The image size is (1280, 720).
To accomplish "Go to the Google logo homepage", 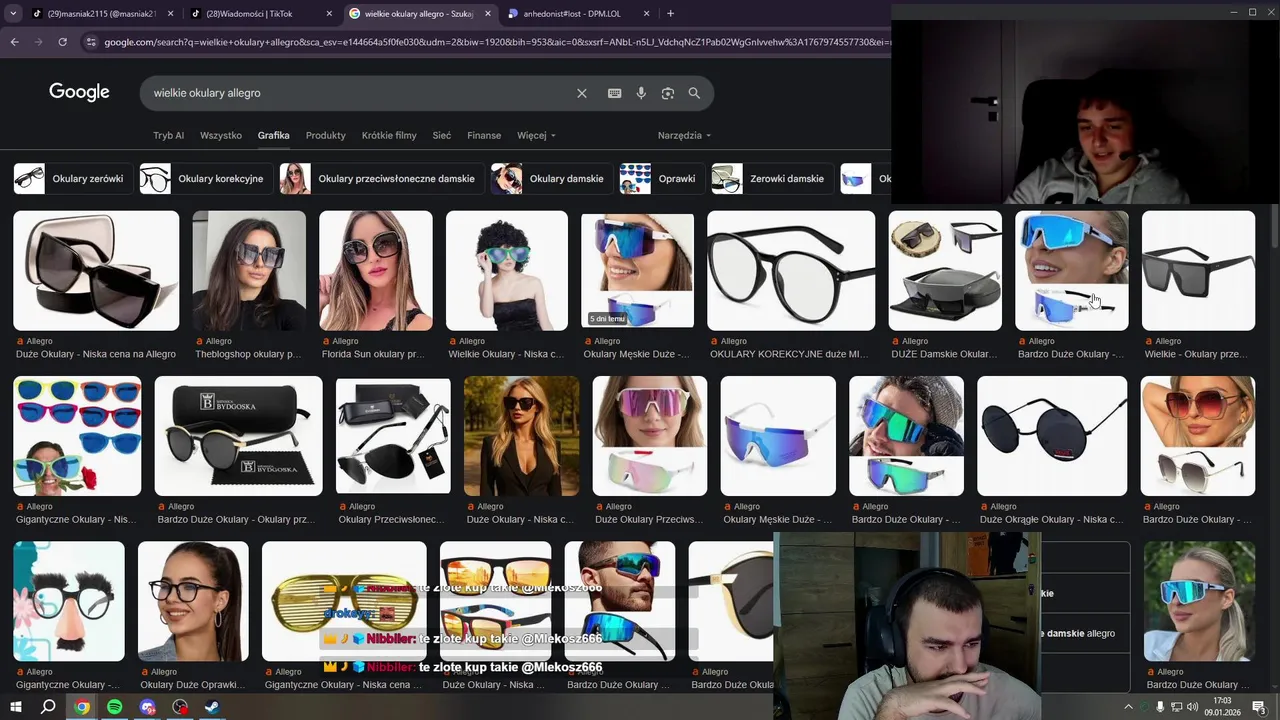I will (x=79, y=92).
